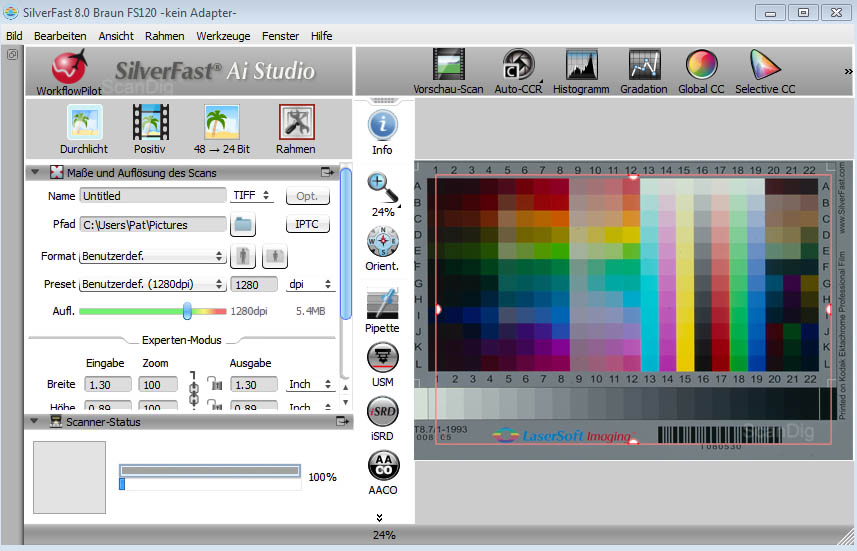Activate the iSRD dust removal tool
The height and width of the screenshot is (551, 857).
pyautogui.click(x=383, y=419)
